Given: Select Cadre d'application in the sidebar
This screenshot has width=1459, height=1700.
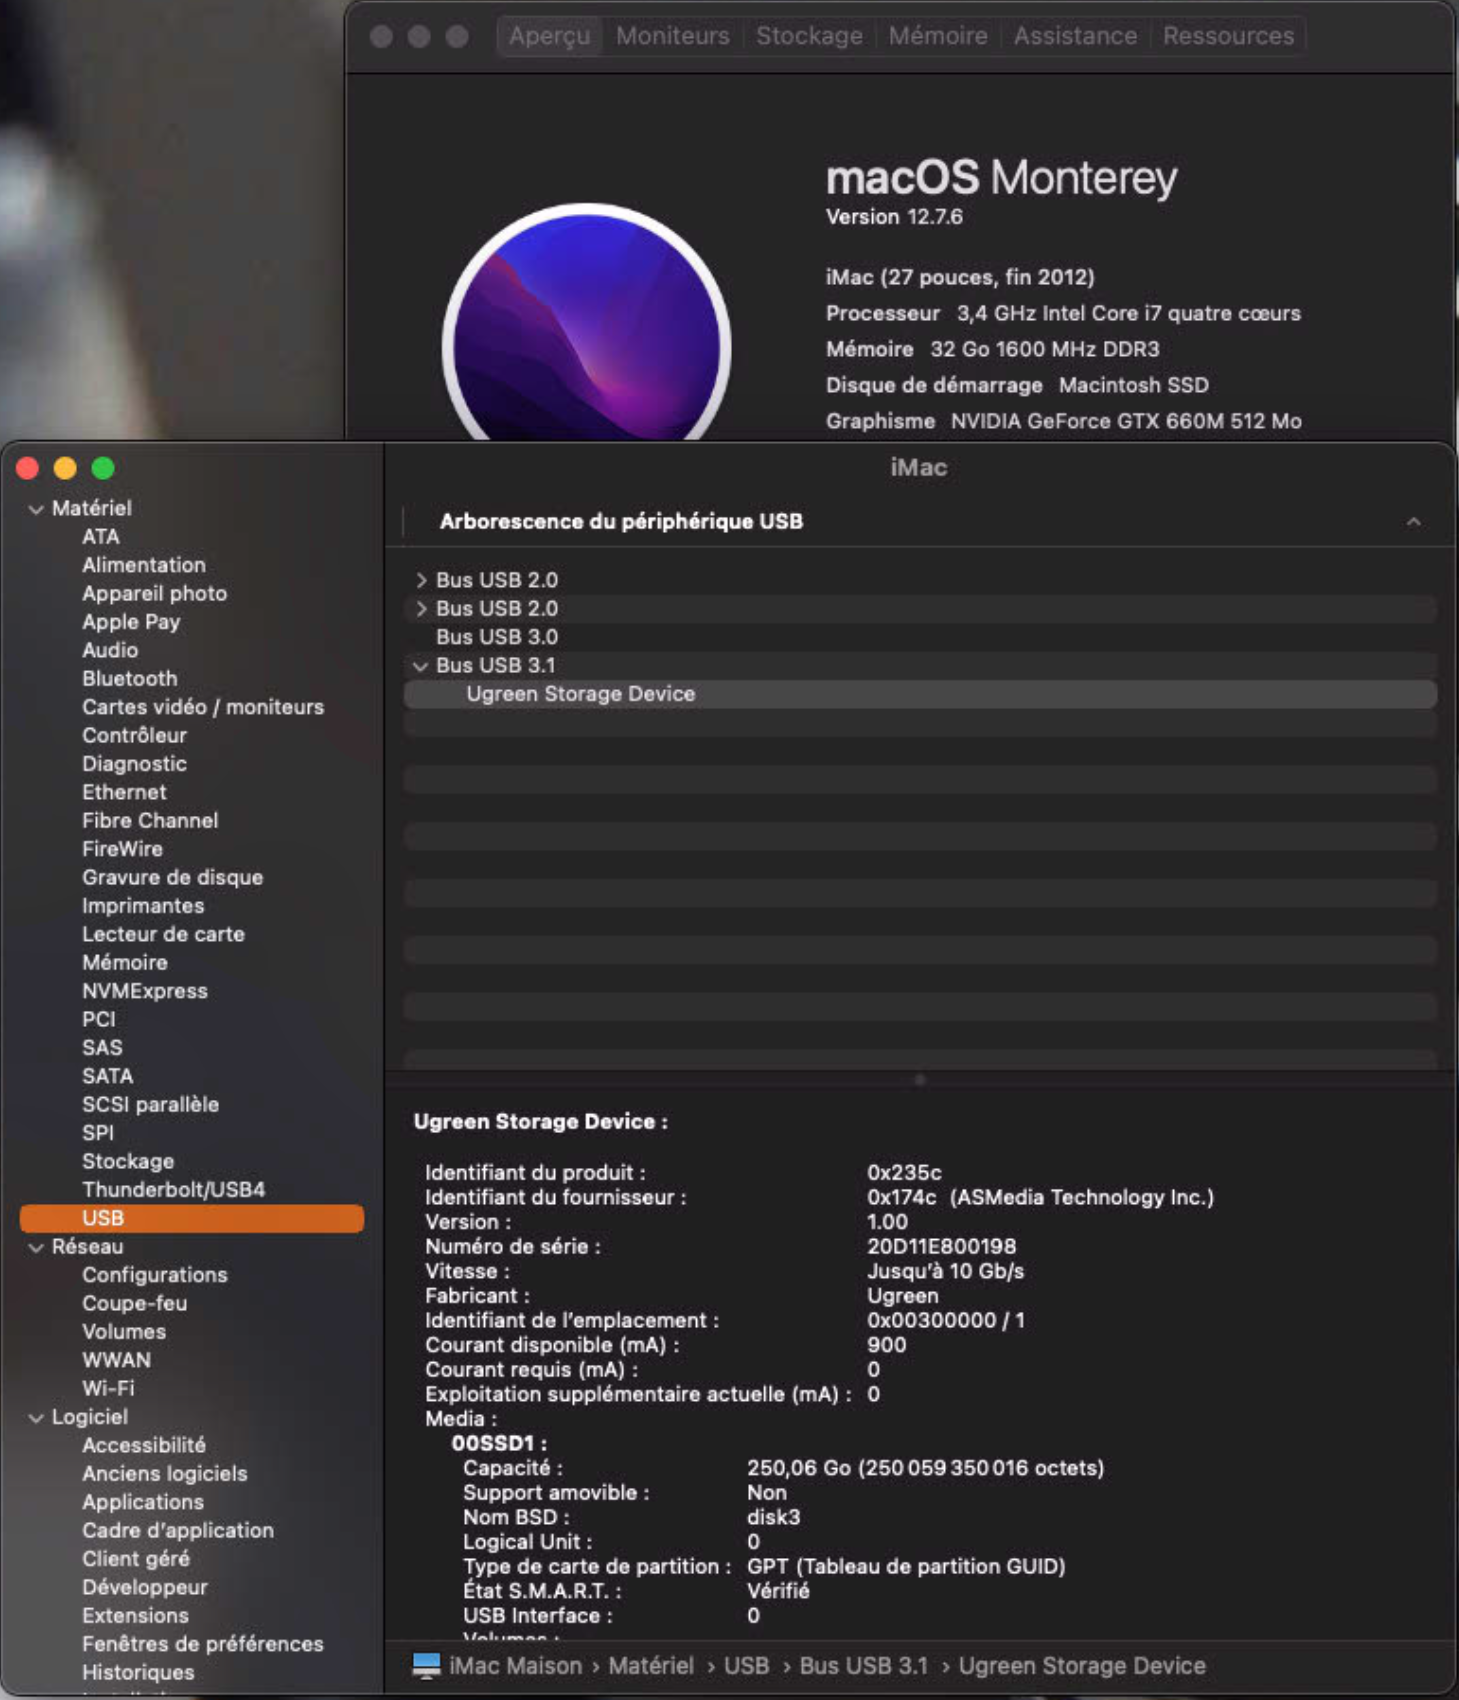Looking at the screenshot, I should (178, 1531).
